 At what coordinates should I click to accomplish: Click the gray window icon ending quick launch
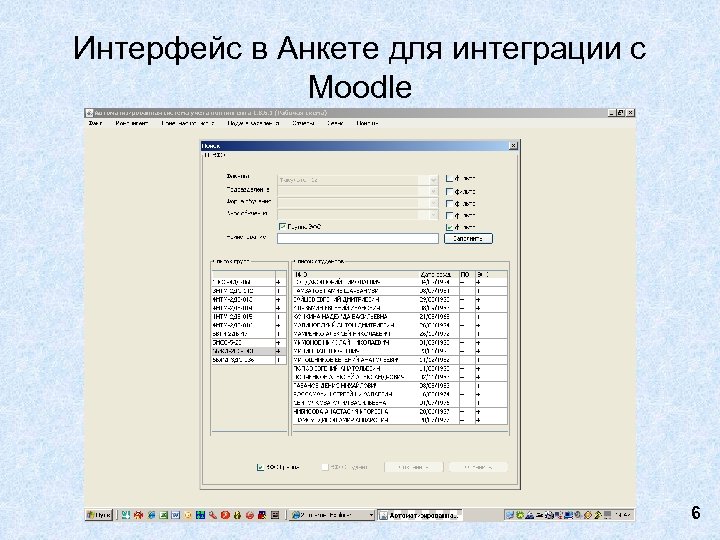pyautogui.click(x=275, y=515)
